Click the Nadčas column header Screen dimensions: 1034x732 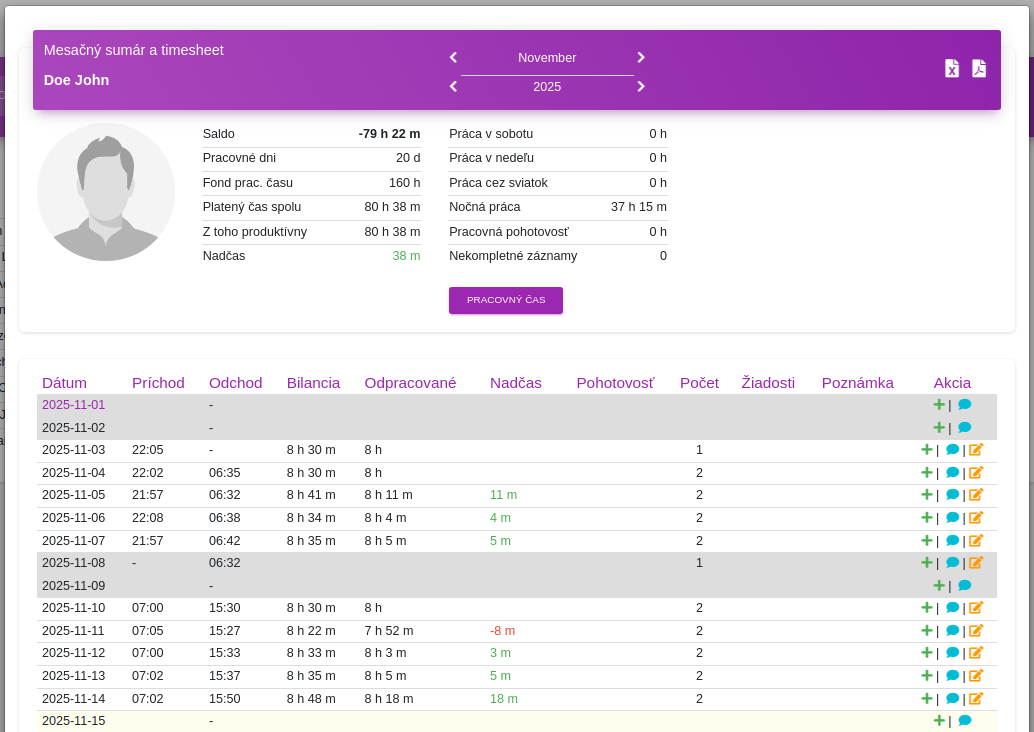516,383
